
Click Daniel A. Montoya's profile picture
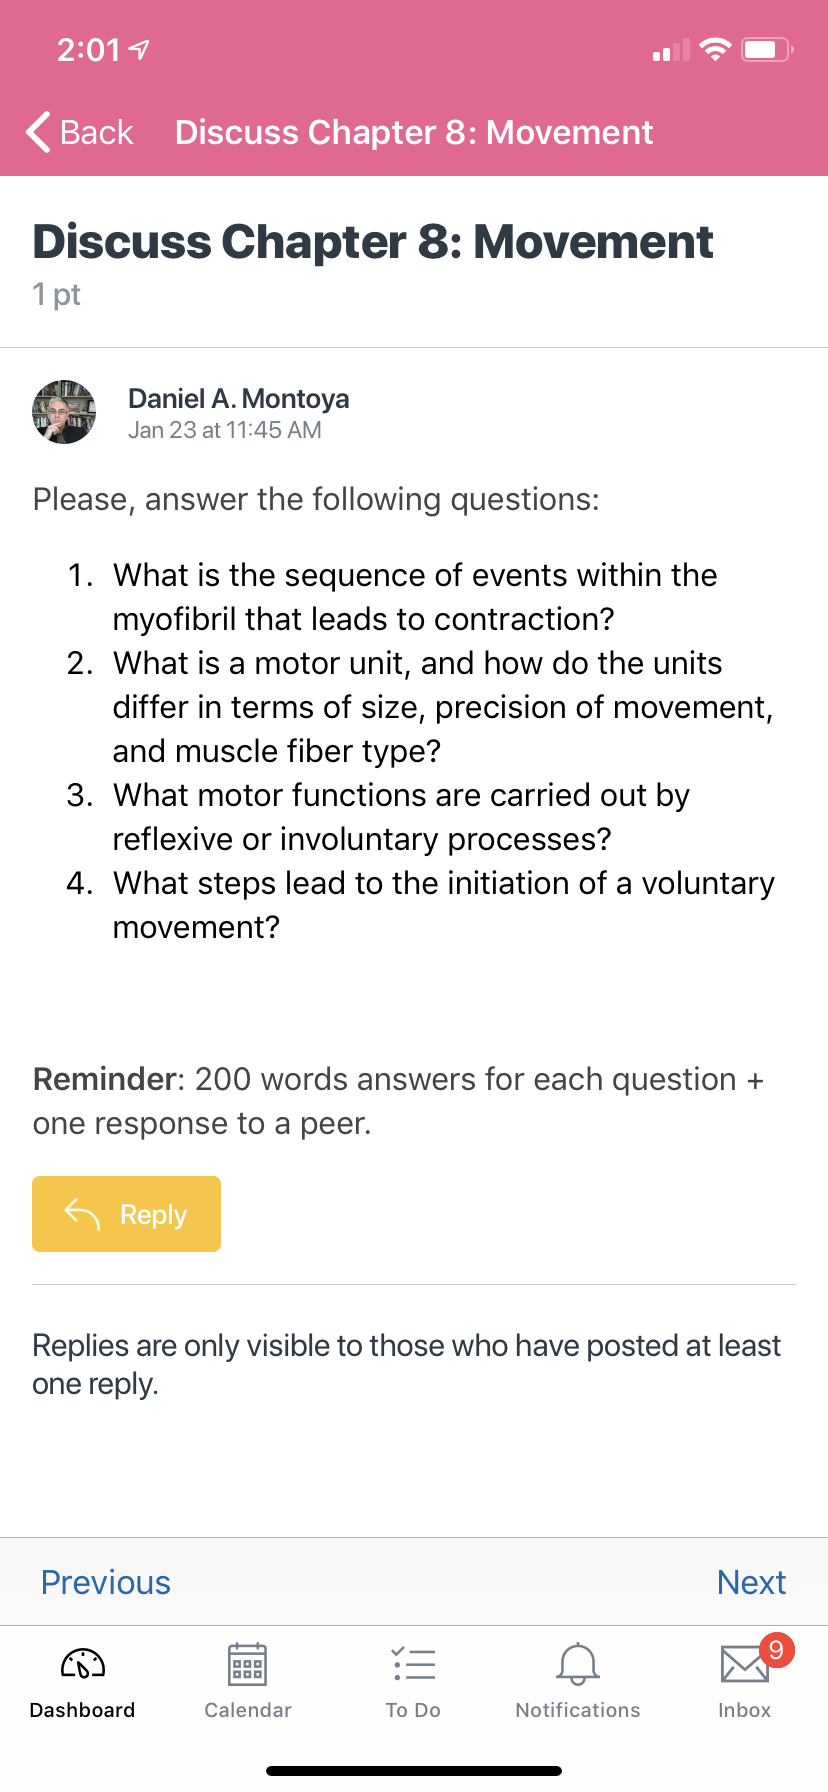(64, 412)
